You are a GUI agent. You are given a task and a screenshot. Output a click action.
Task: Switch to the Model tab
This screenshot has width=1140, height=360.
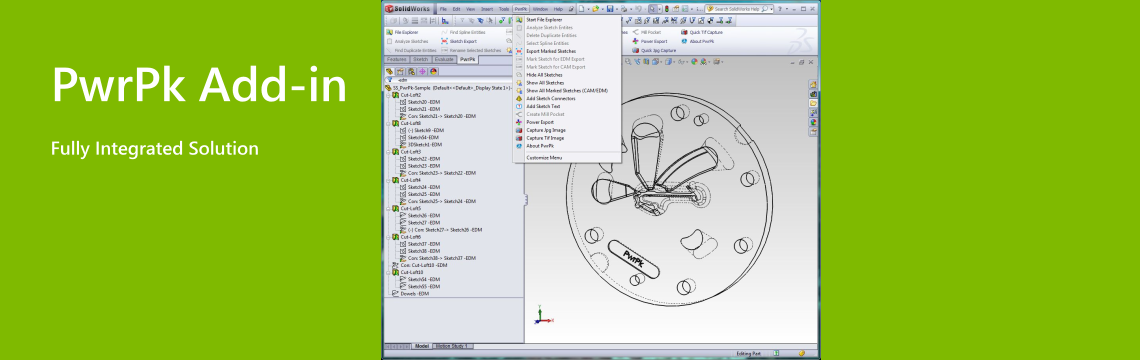pos(422,346)
